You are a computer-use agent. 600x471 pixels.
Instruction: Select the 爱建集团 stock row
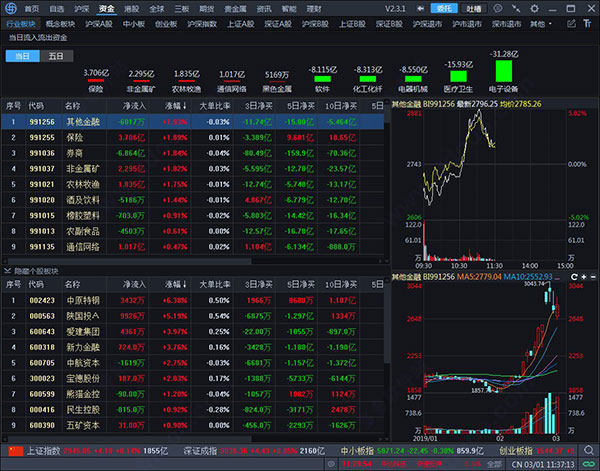tap(193, 331)
